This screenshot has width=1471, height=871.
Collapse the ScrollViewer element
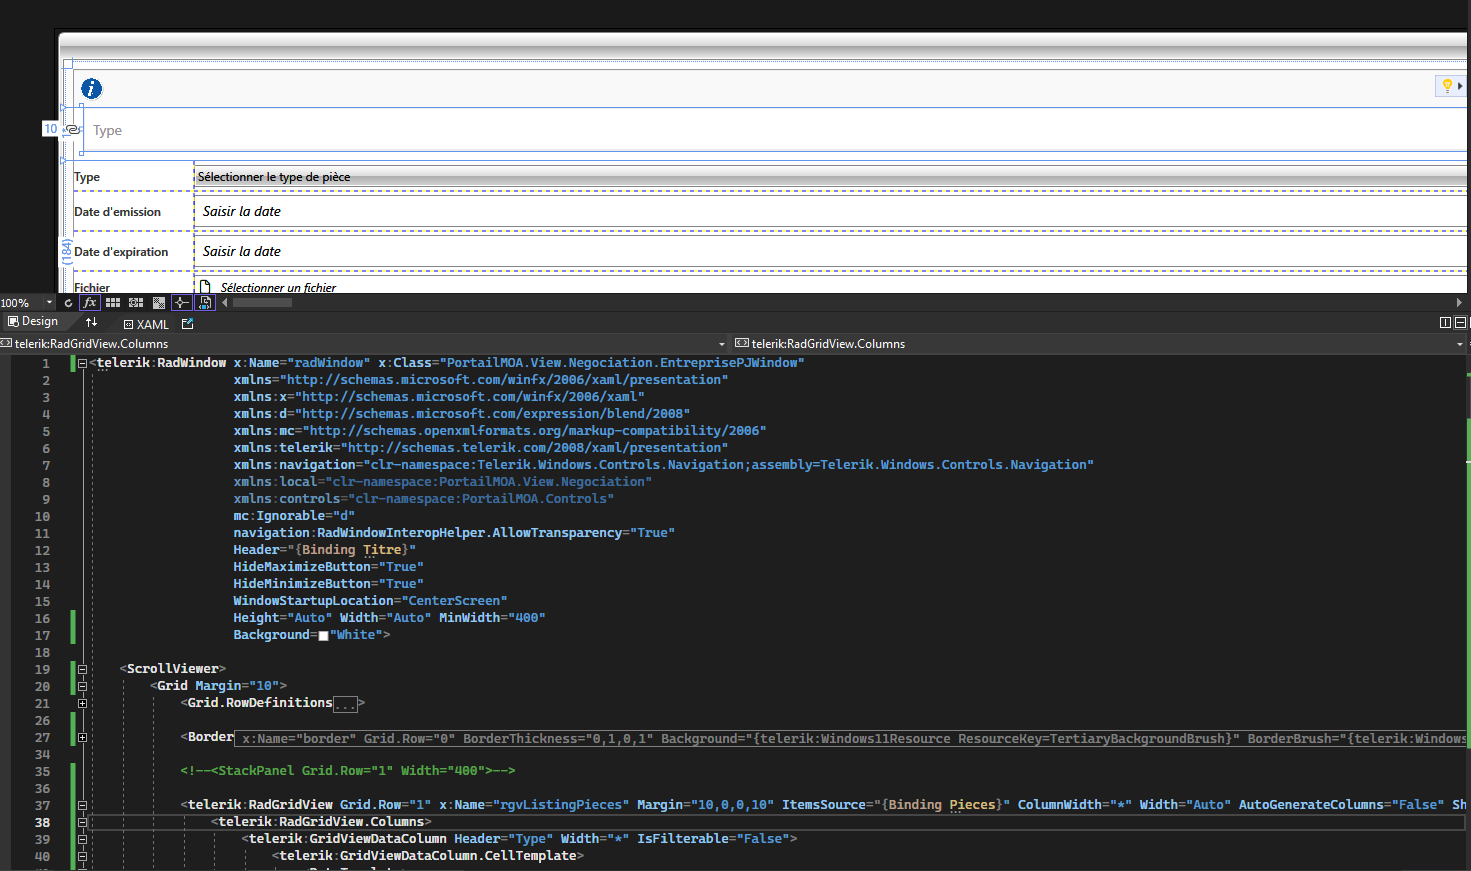[x=82, y=670]
